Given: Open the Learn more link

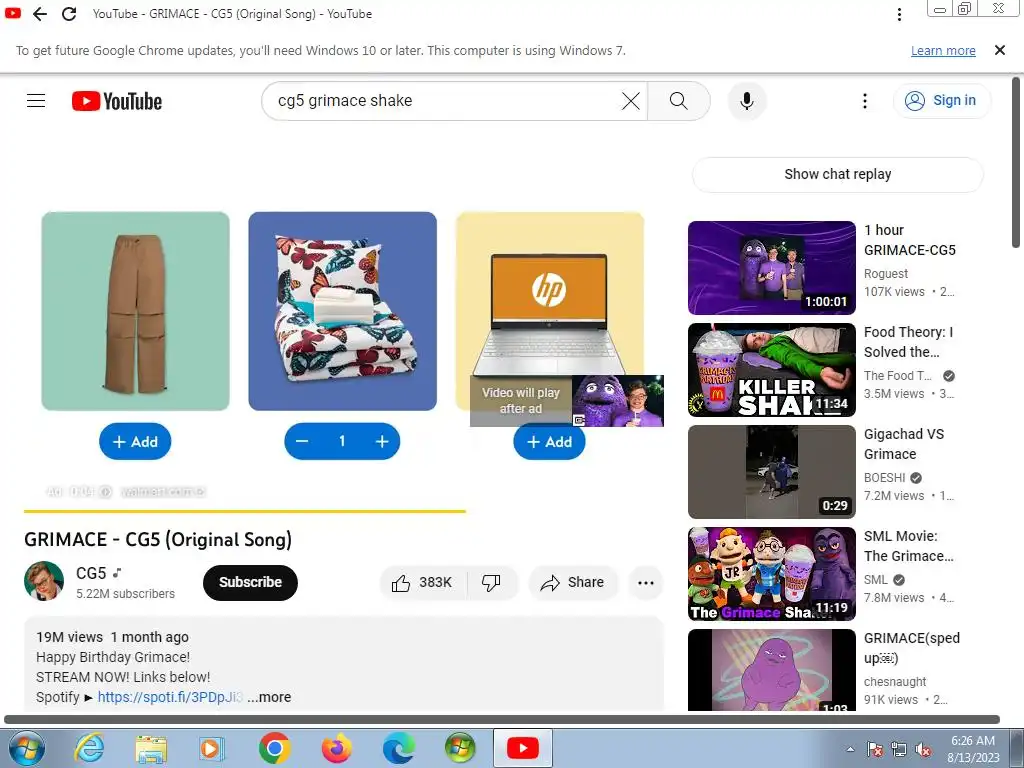Looking at the screenshot, I should pos(943,50).
